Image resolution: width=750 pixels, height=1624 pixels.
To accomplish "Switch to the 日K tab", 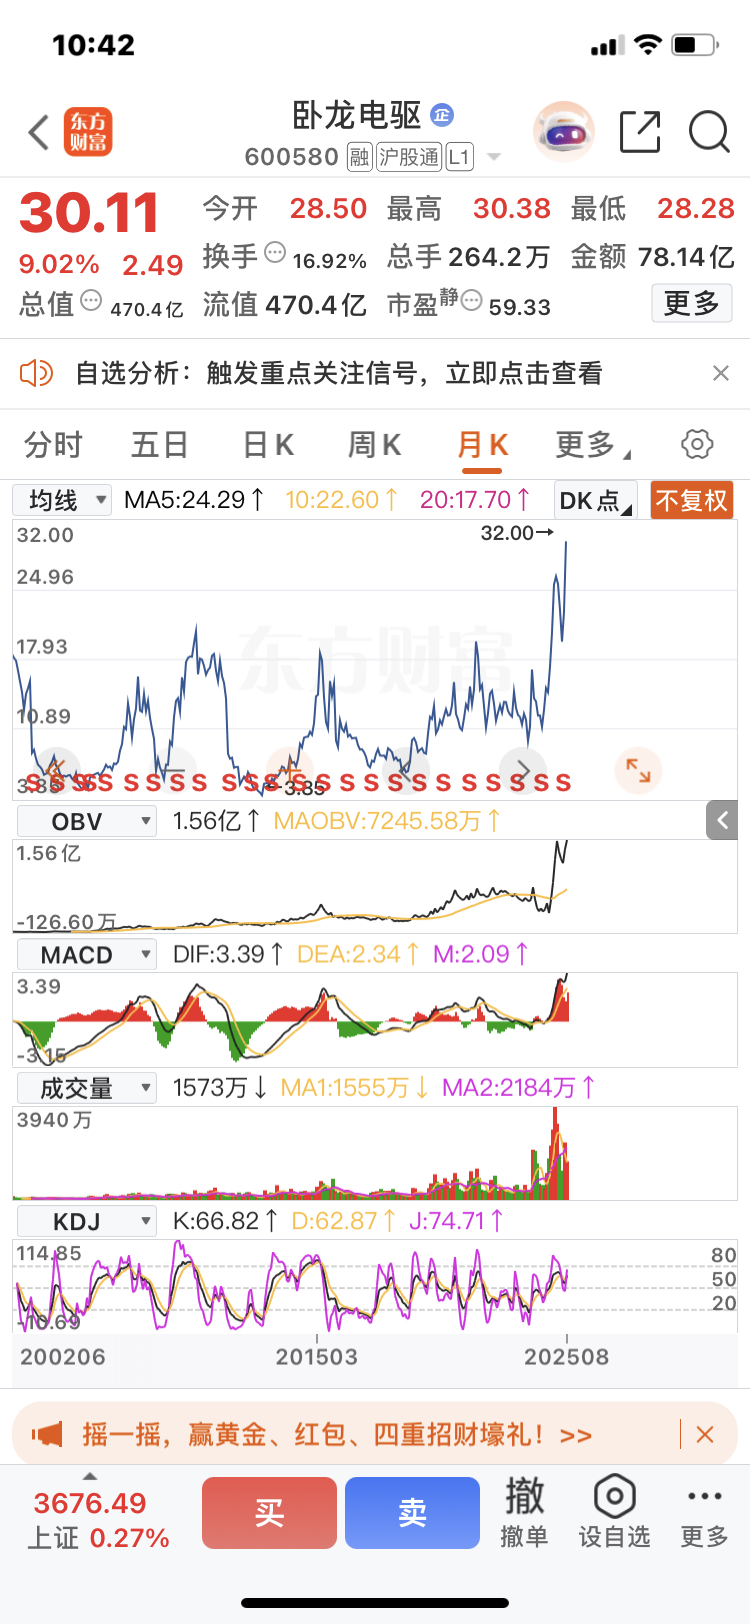I will coord(268,445).
